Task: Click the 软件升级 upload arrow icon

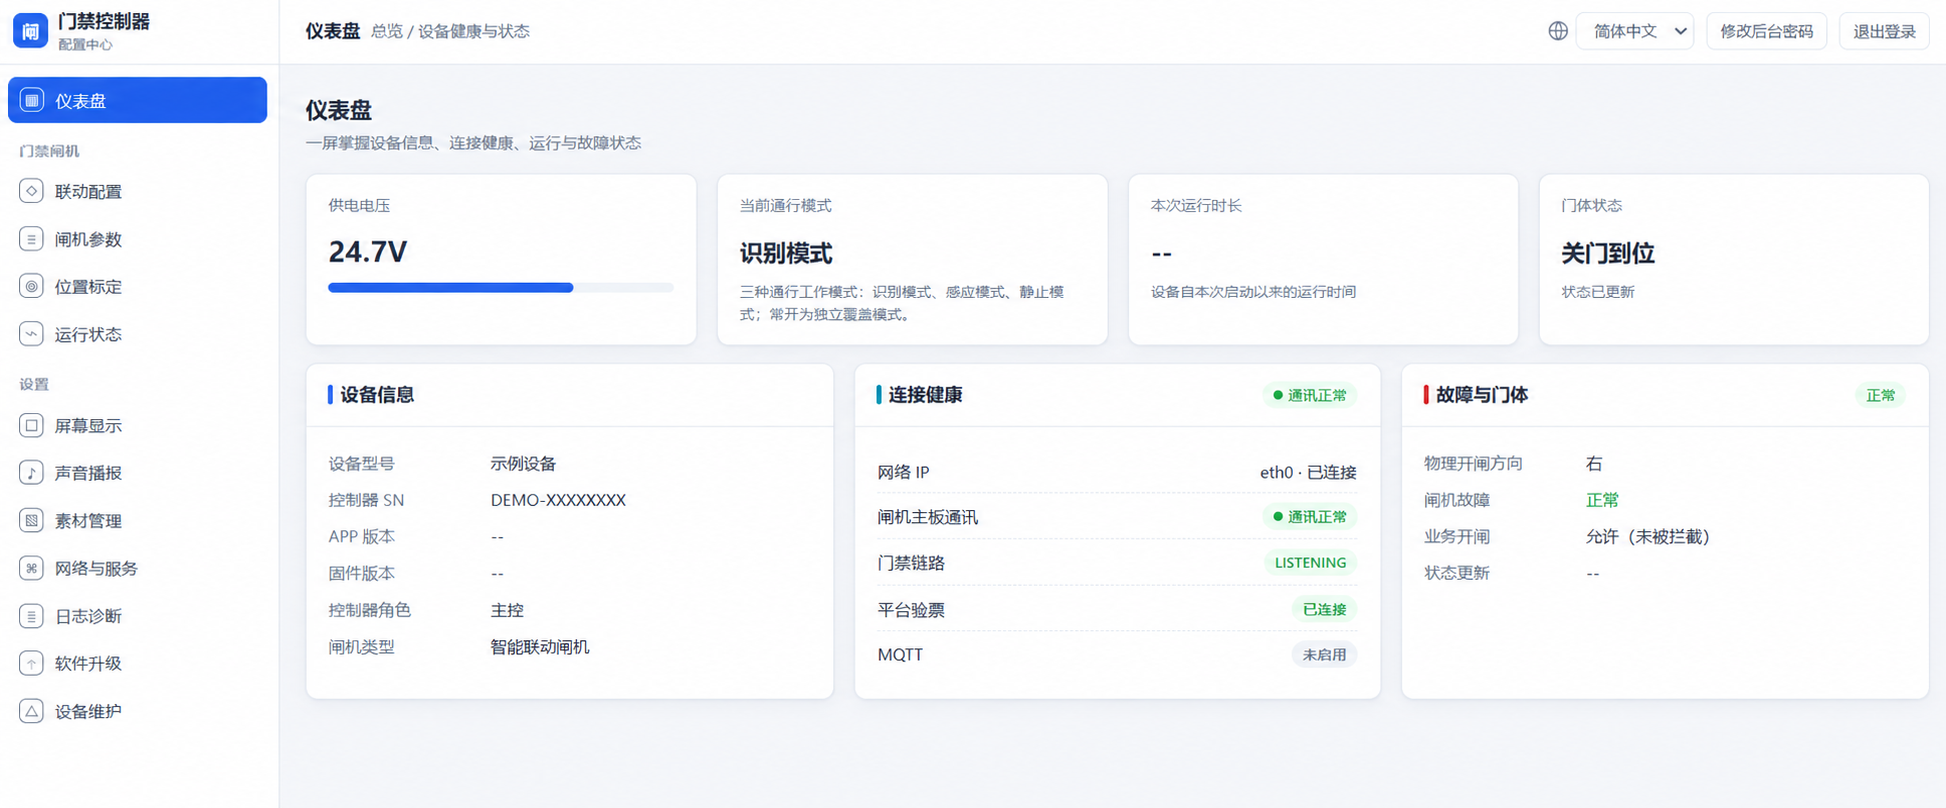Action: coord(31,663)
